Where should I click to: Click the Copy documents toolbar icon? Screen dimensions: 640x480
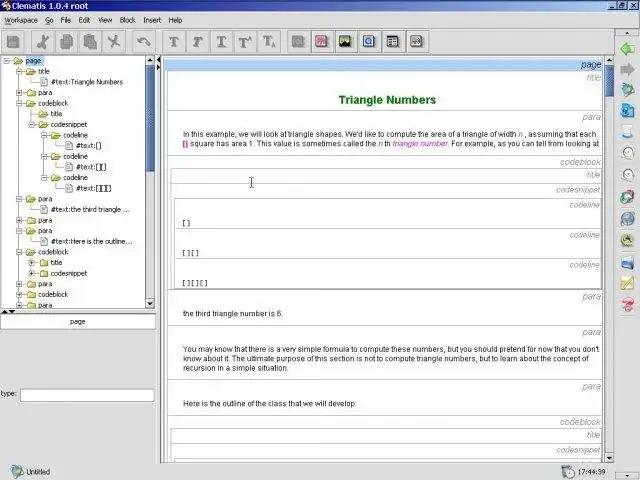tap(67, 42)
